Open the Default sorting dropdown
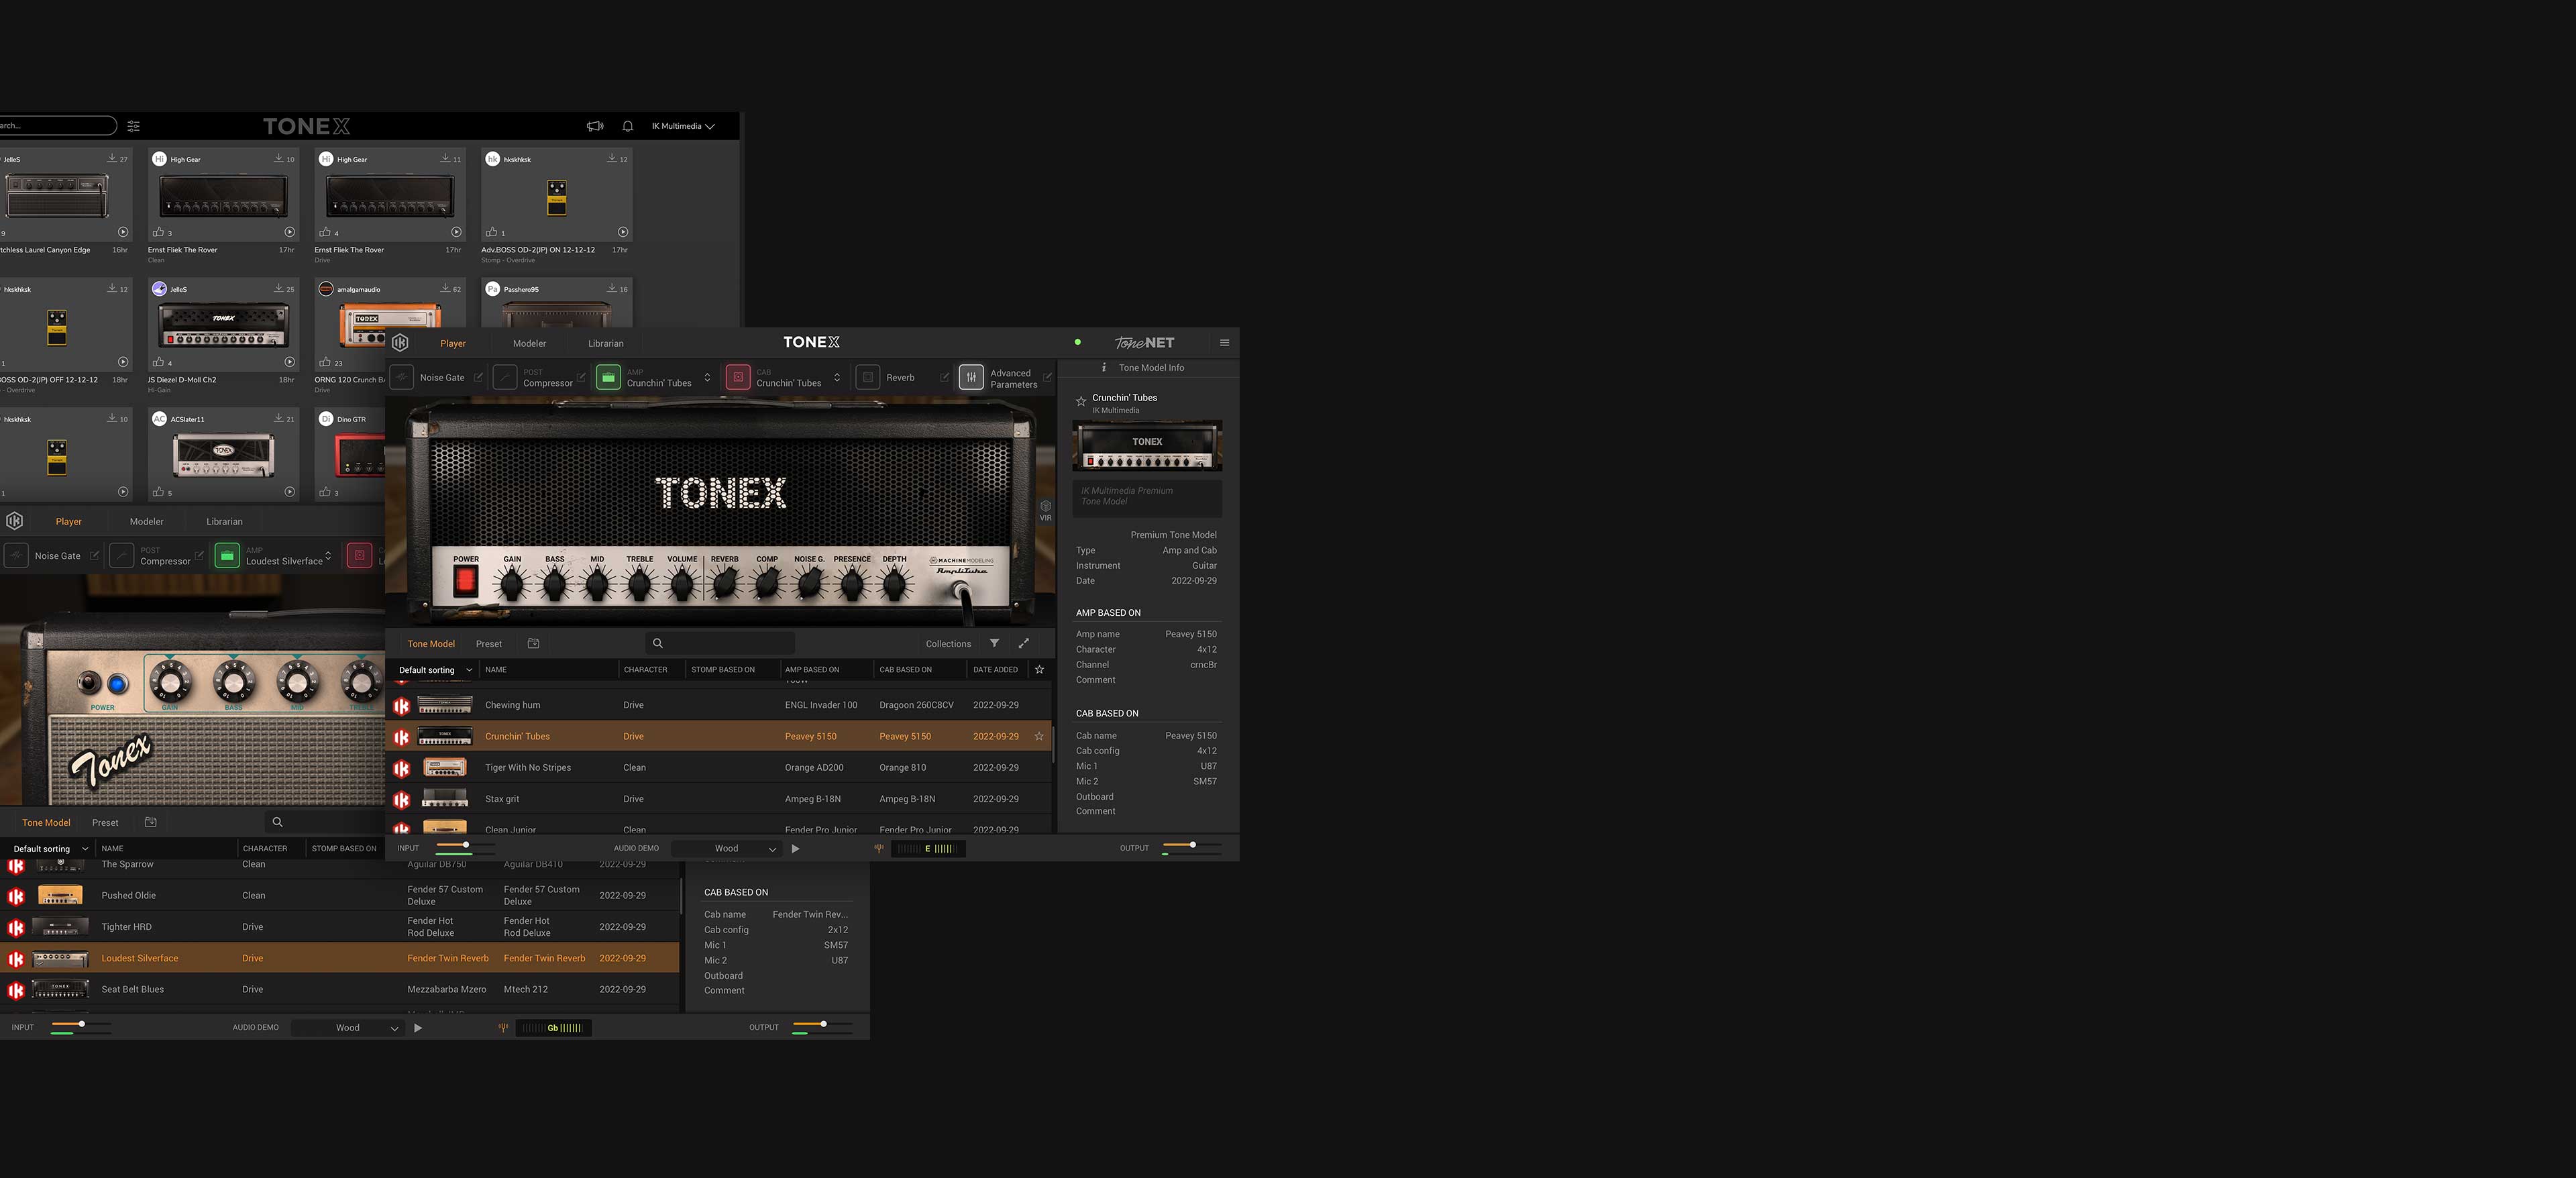 [x=435, y=670]
